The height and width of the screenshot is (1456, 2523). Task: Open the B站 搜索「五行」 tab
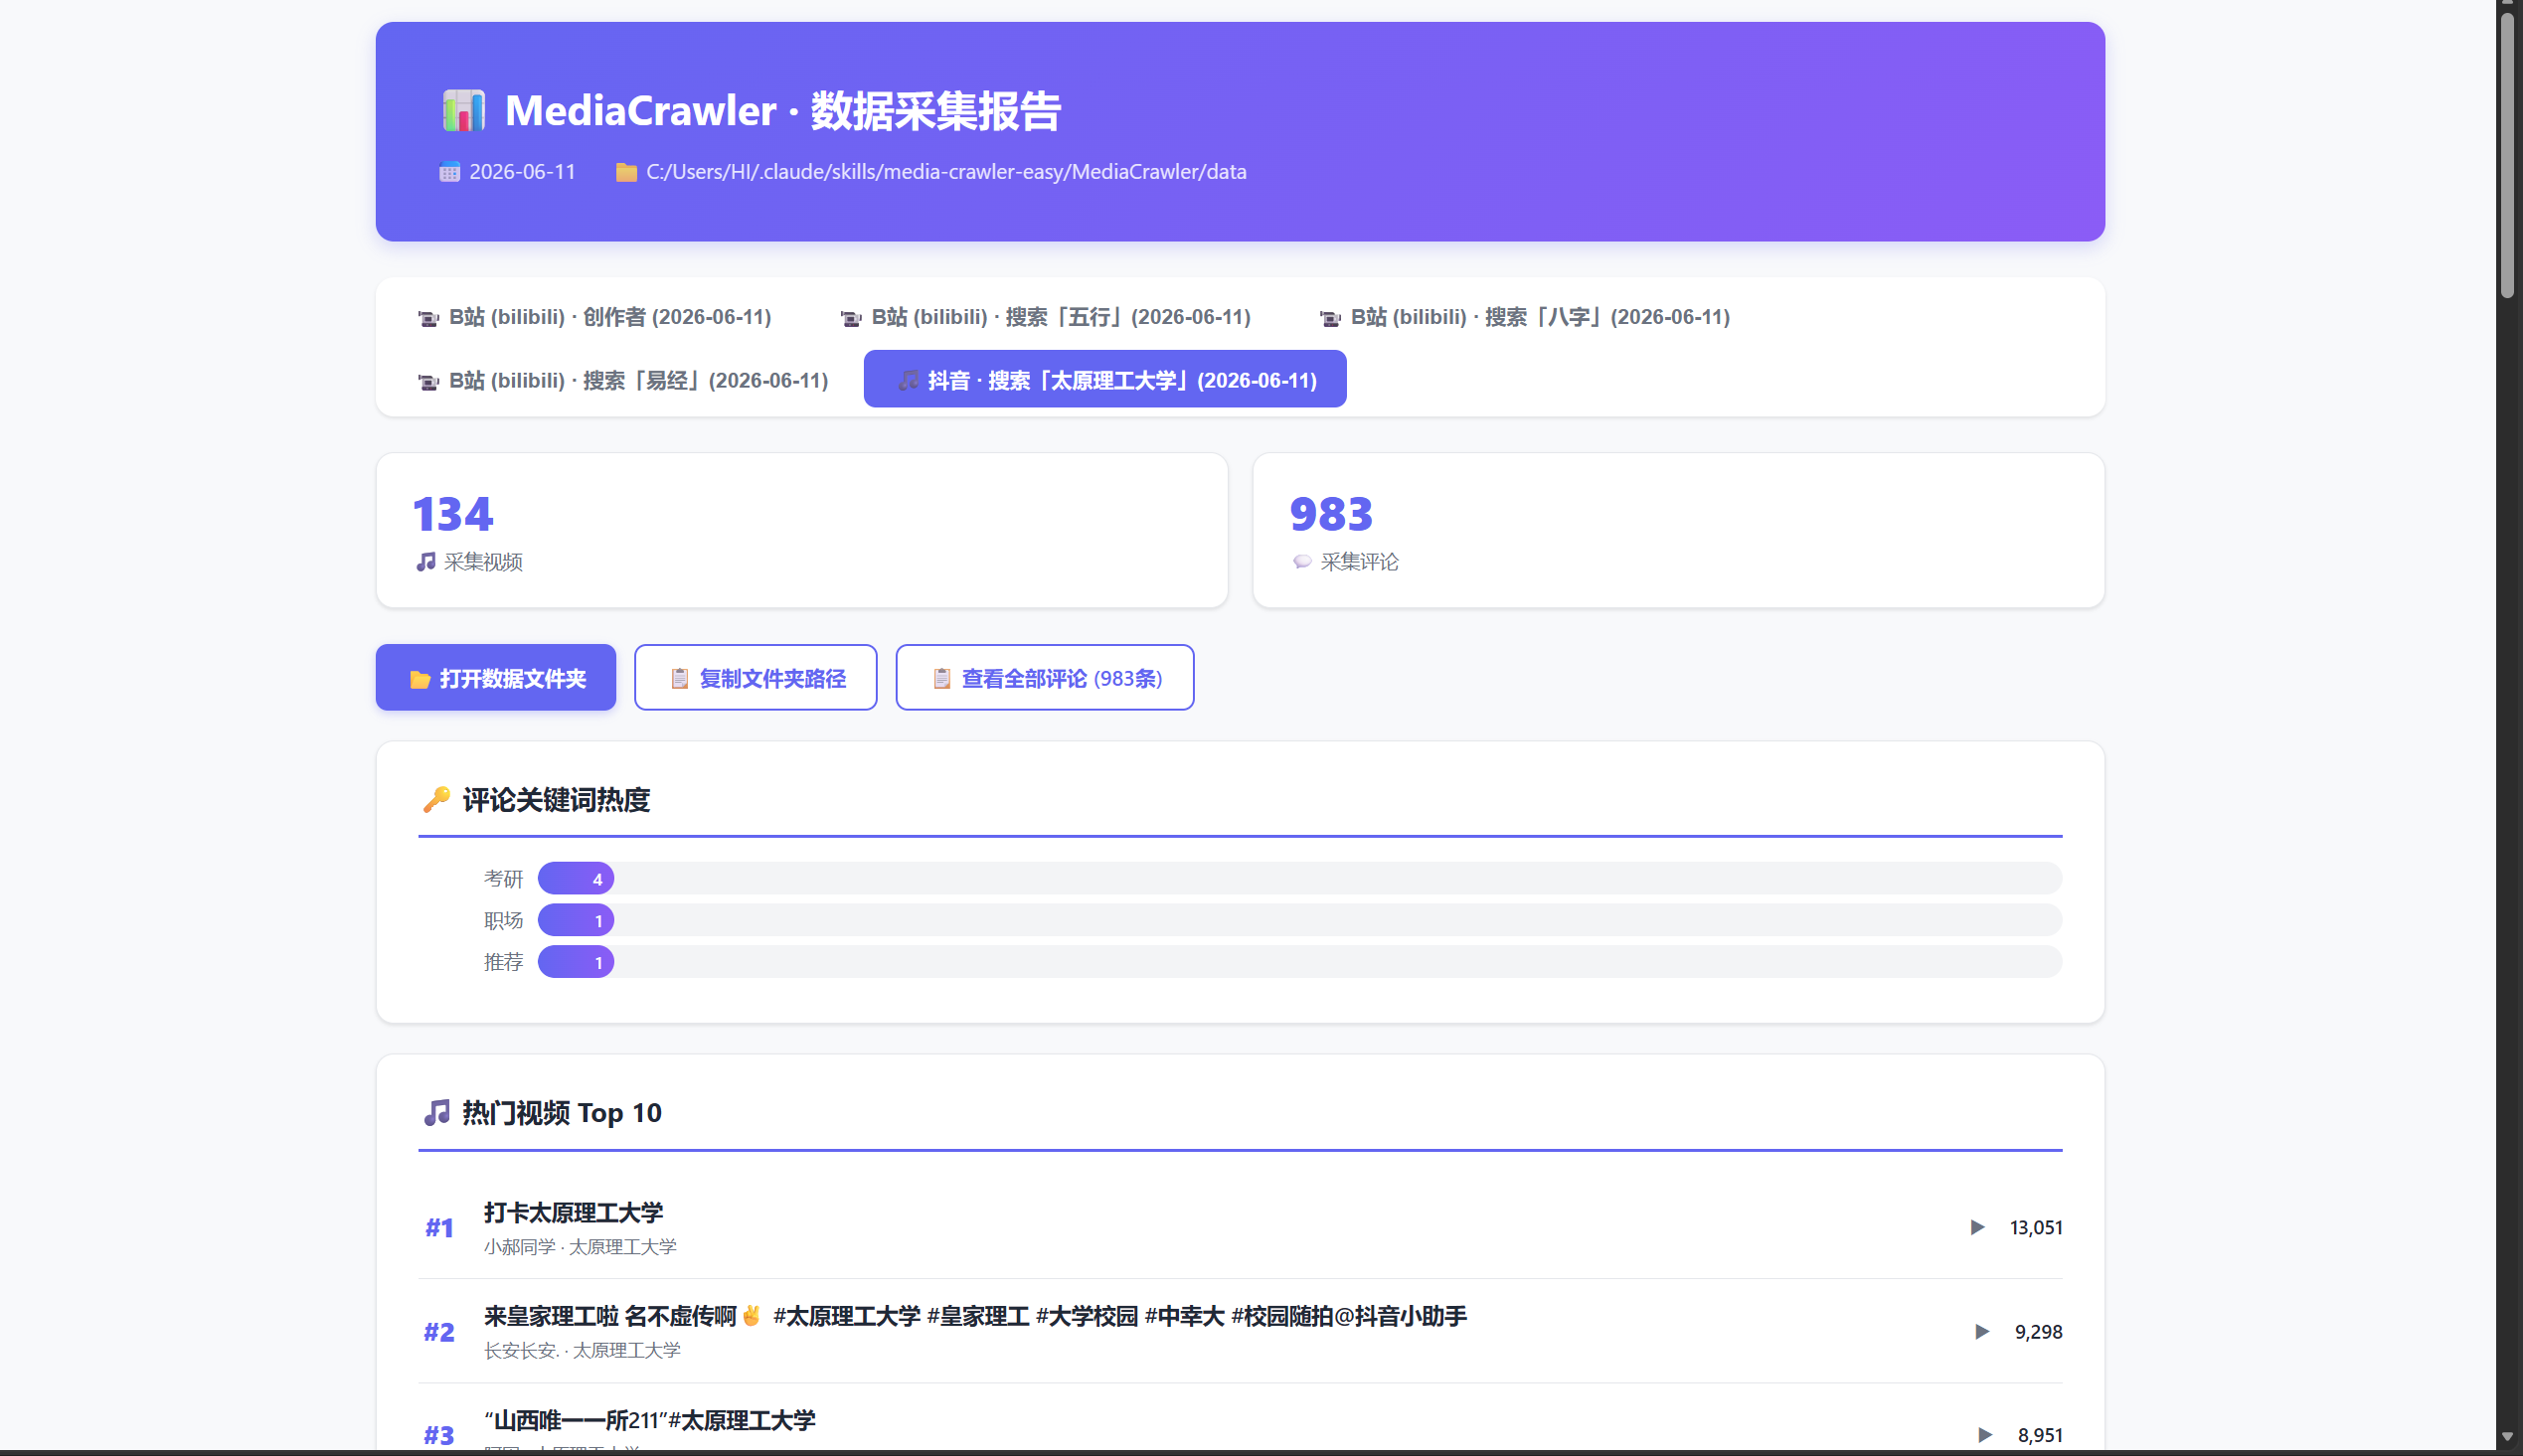(x=1046, y=317)
